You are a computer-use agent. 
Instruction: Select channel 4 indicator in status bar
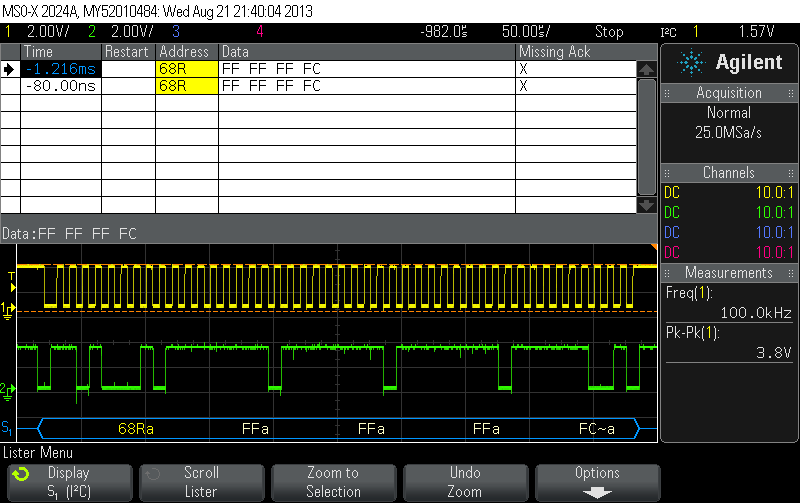[260, 32]
